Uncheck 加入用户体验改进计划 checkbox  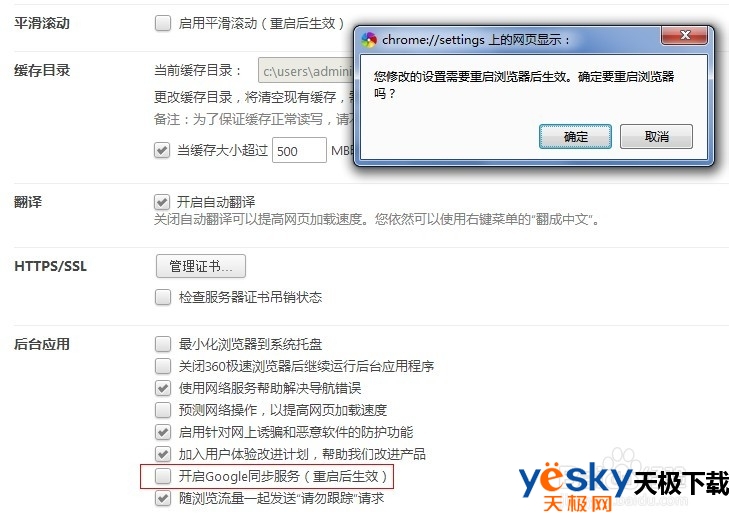click(163, 454)
